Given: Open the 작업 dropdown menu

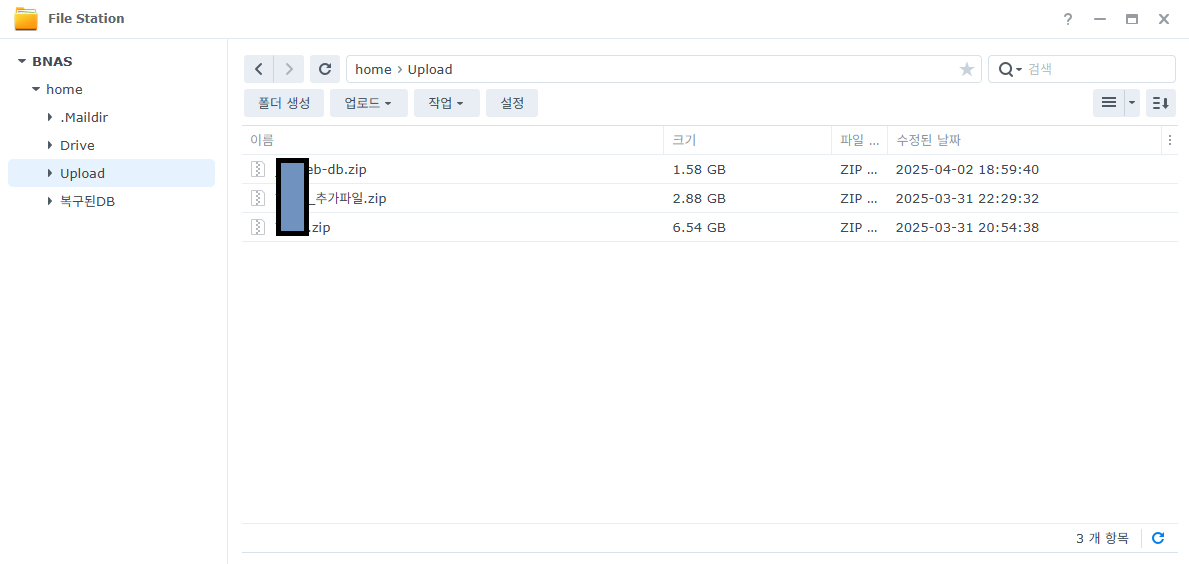Looking at the screenshot, I should pyautogui.click(x=447, y=103).
